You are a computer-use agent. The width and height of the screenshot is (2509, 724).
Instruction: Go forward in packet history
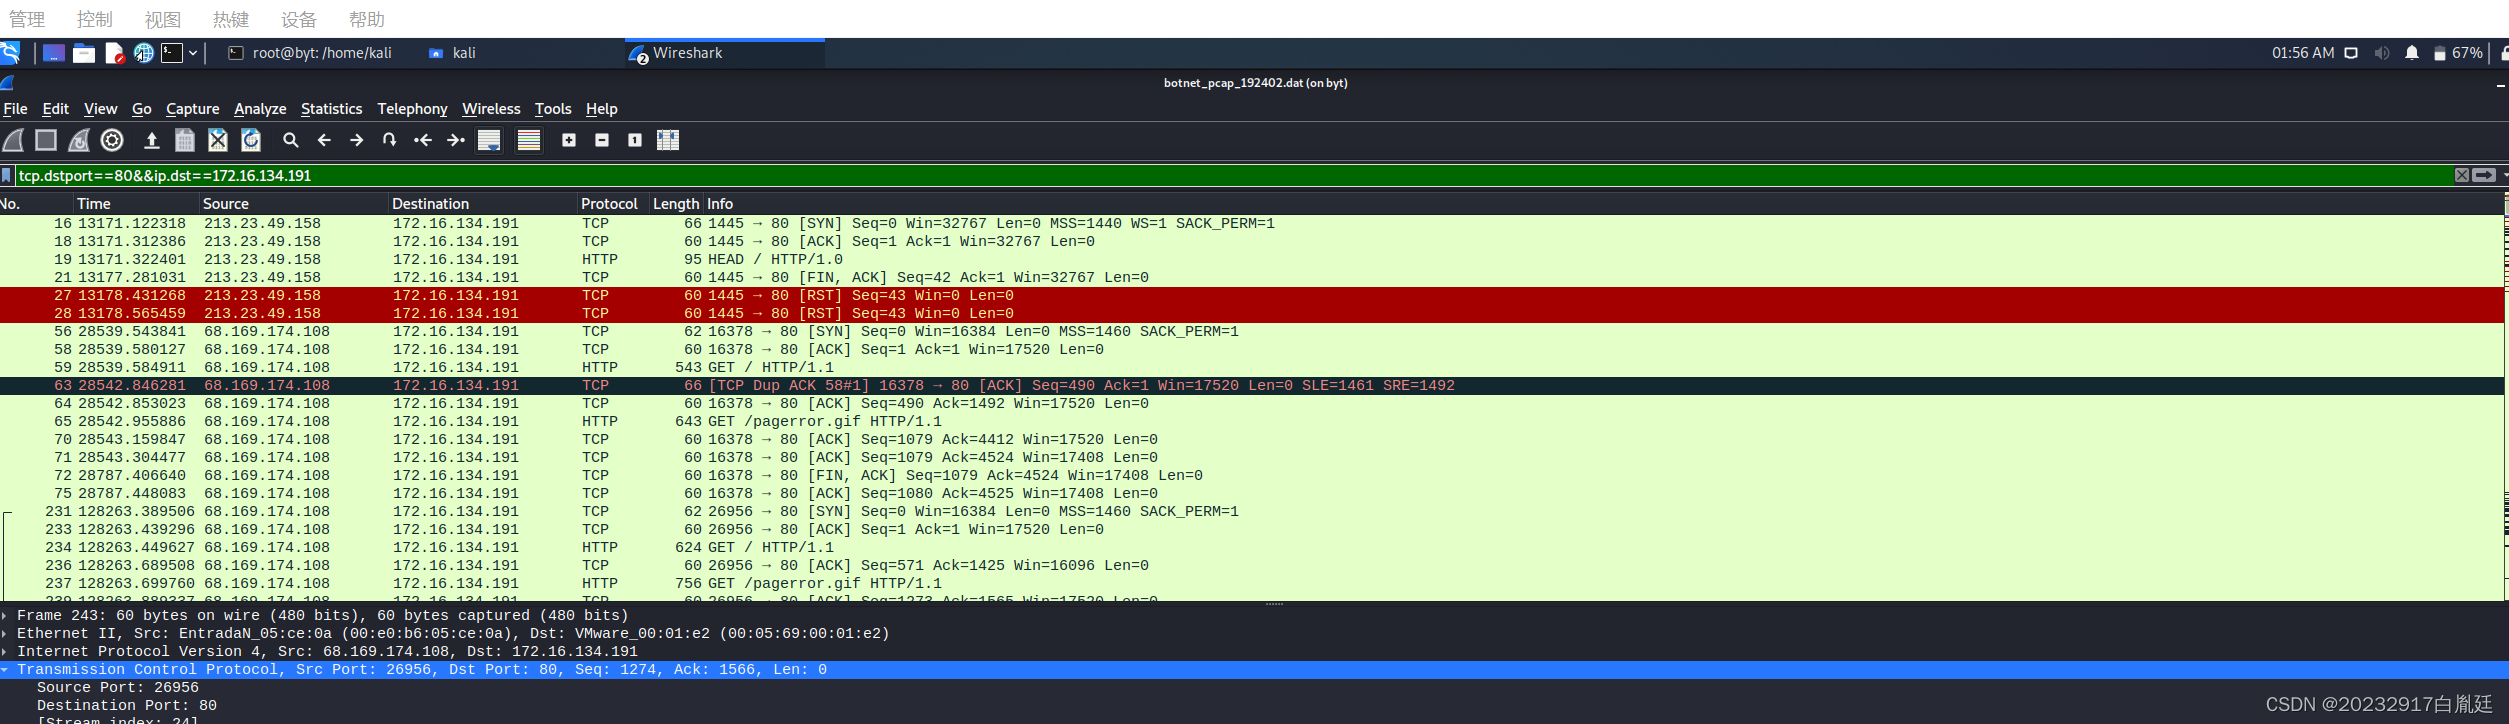[x=357, y=141]
